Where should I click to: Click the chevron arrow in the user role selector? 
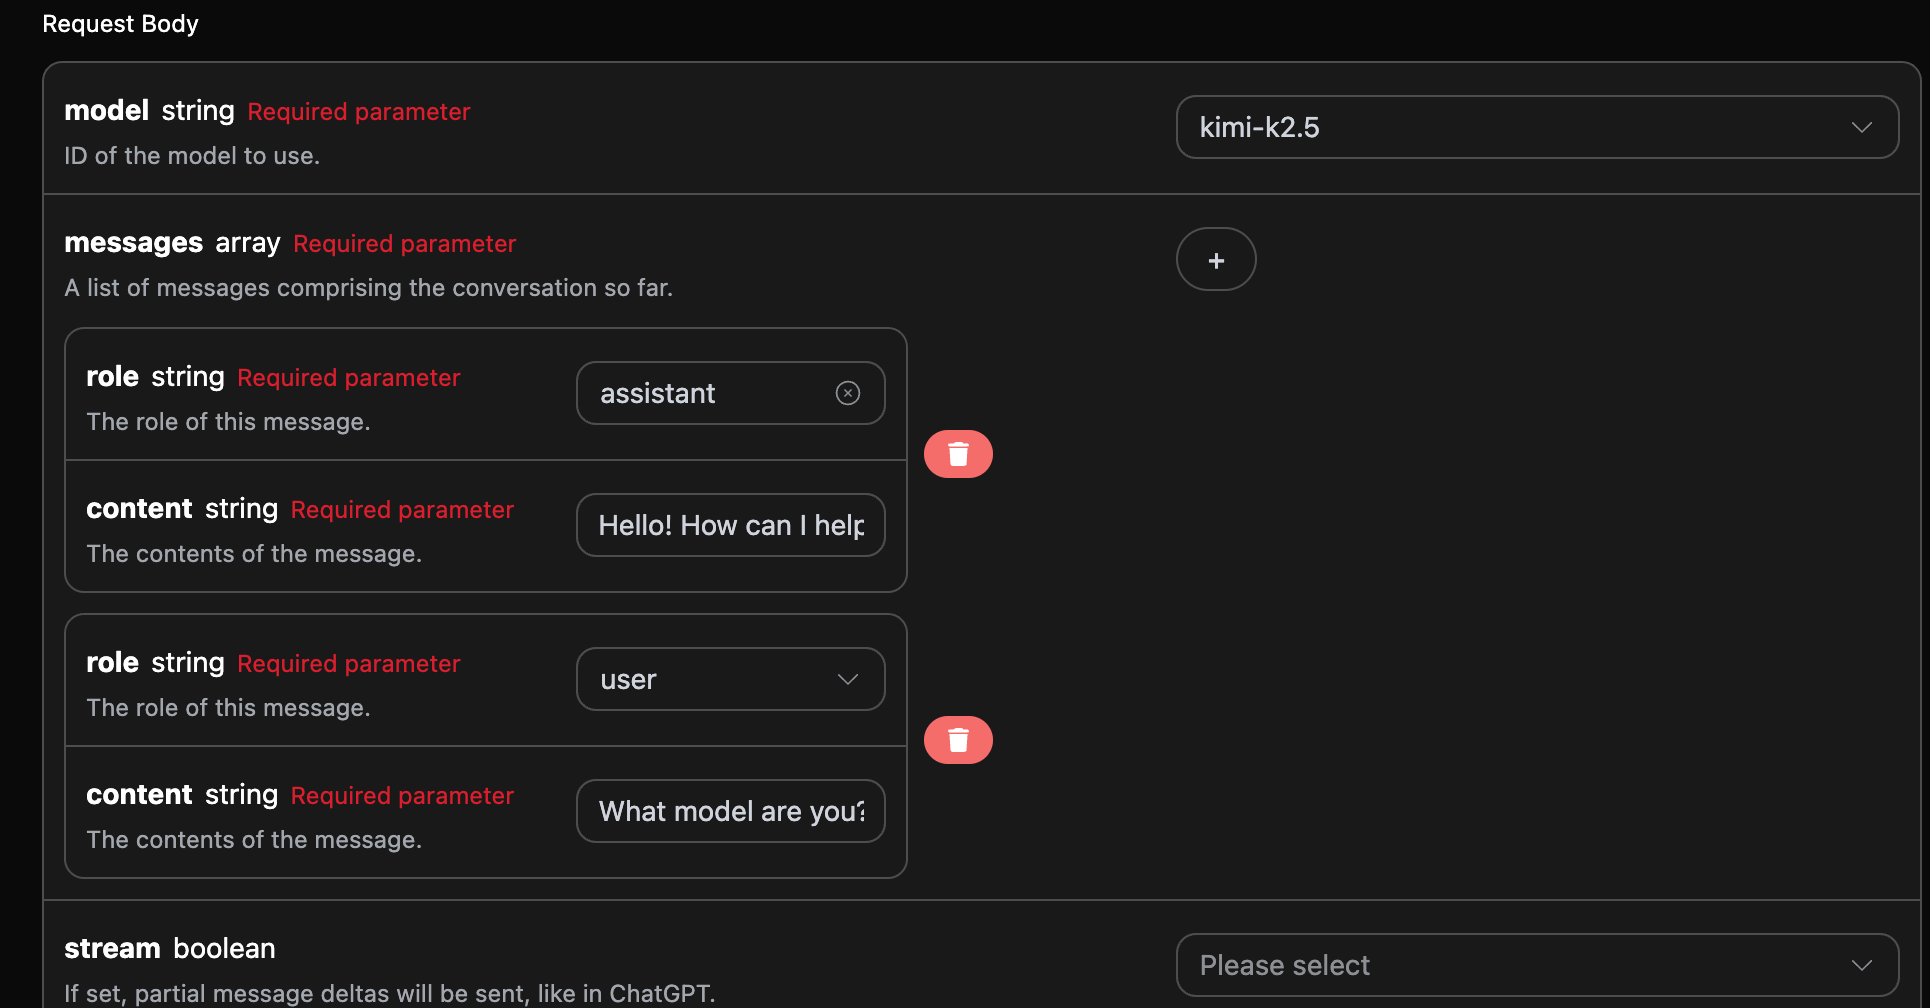[848, 679]
